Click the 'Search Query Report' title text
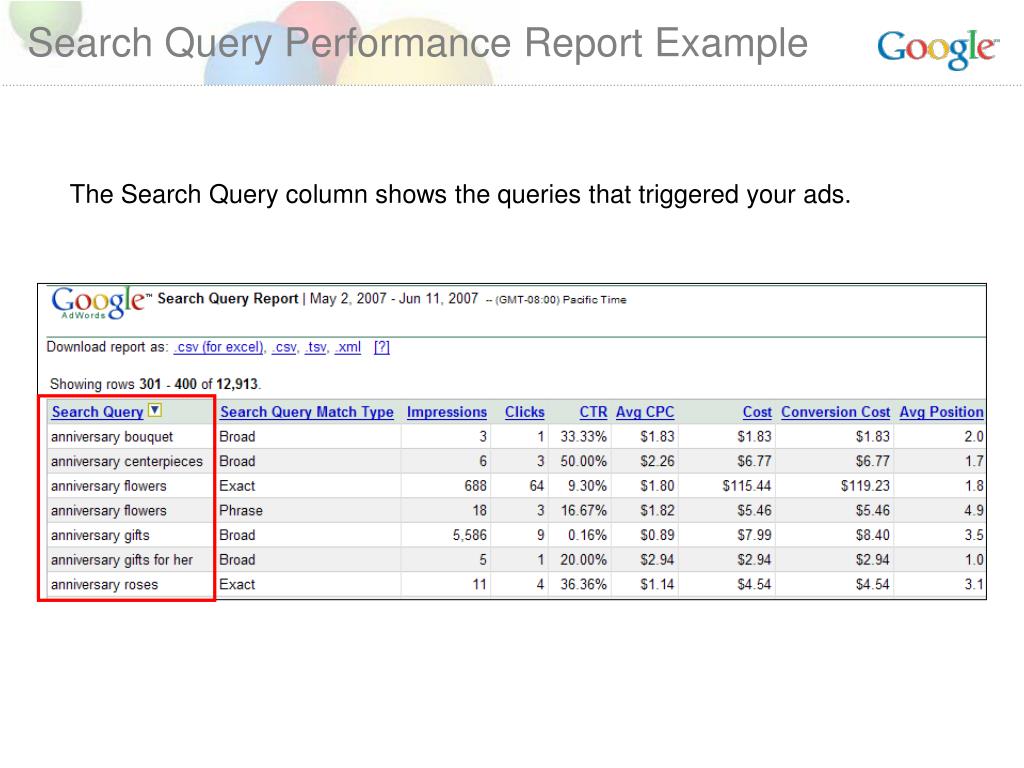The width and height of the screenshot is (1024, 768). point(228,299)
